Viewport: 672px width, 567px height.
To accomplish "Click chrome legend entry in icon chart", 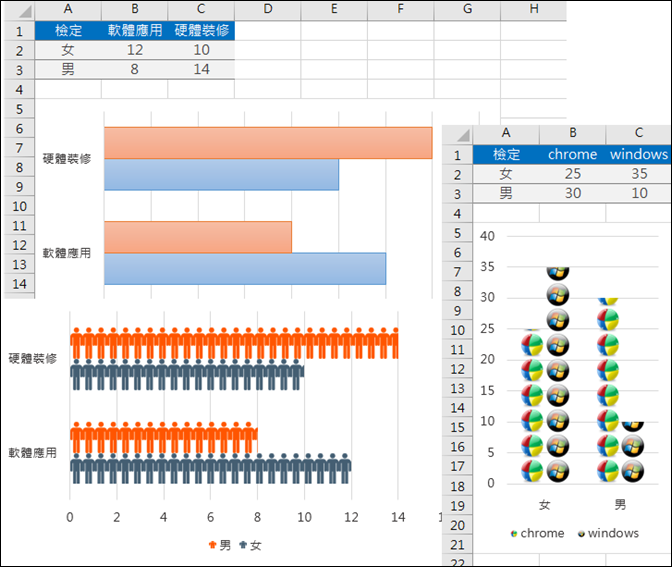I will tap(537, 533).
